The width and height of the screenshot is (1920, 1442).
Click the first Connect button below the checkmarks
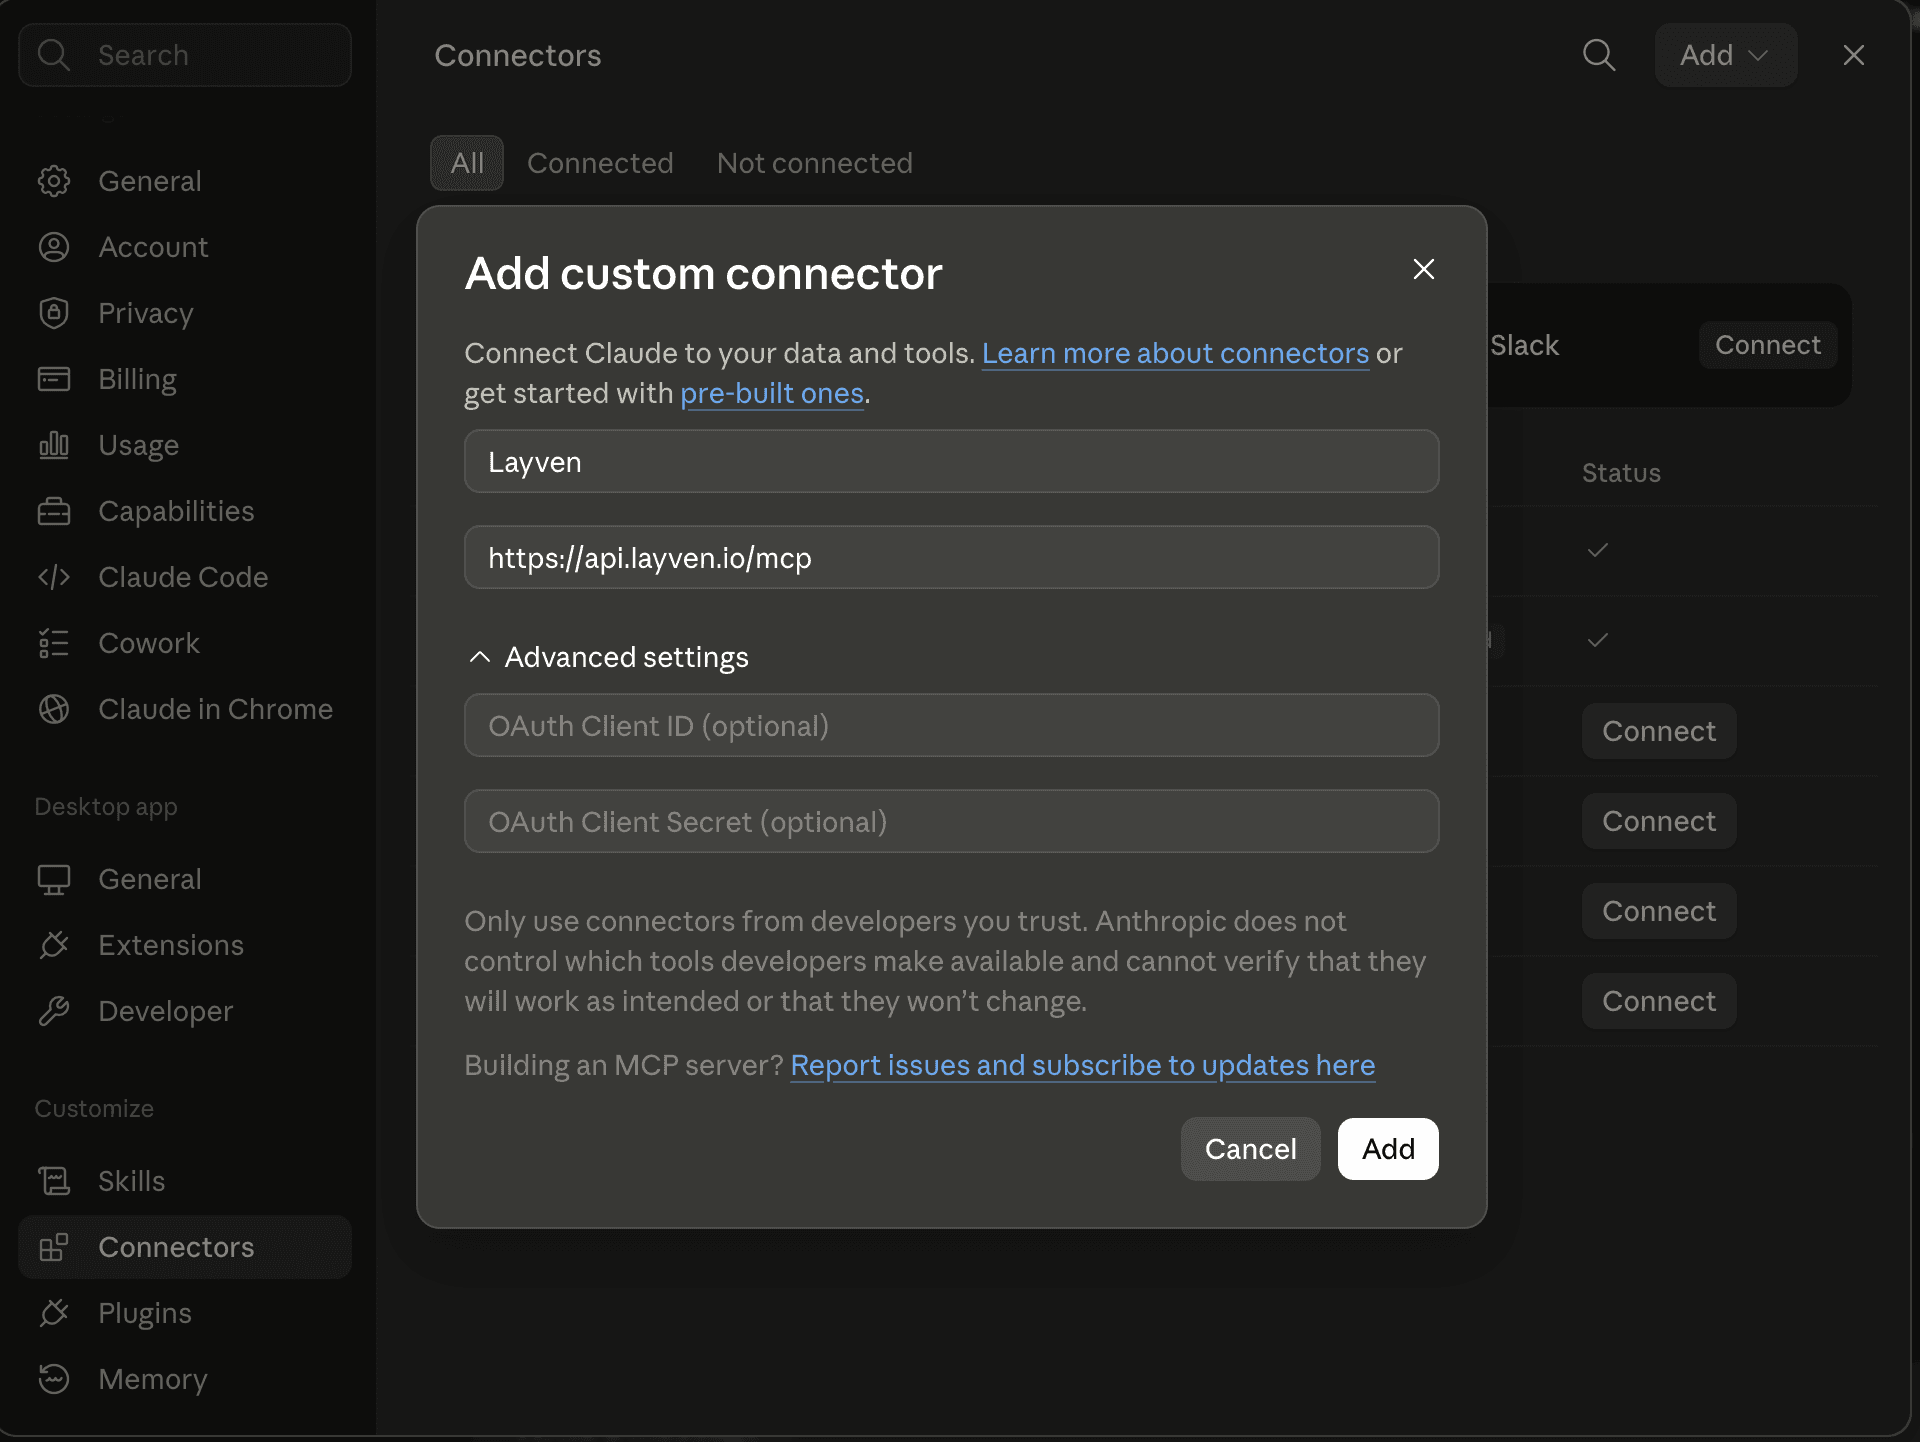1659,731
